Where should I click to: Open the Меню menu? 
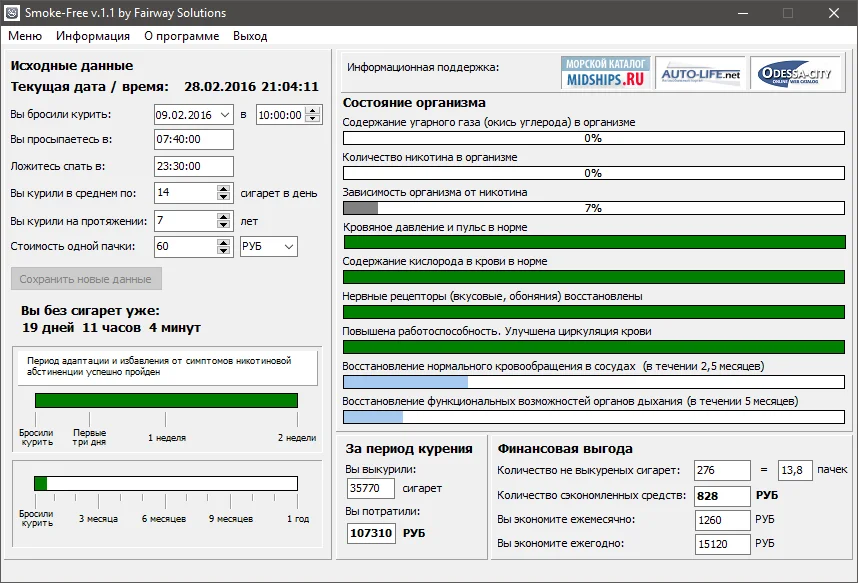(25, 36)
